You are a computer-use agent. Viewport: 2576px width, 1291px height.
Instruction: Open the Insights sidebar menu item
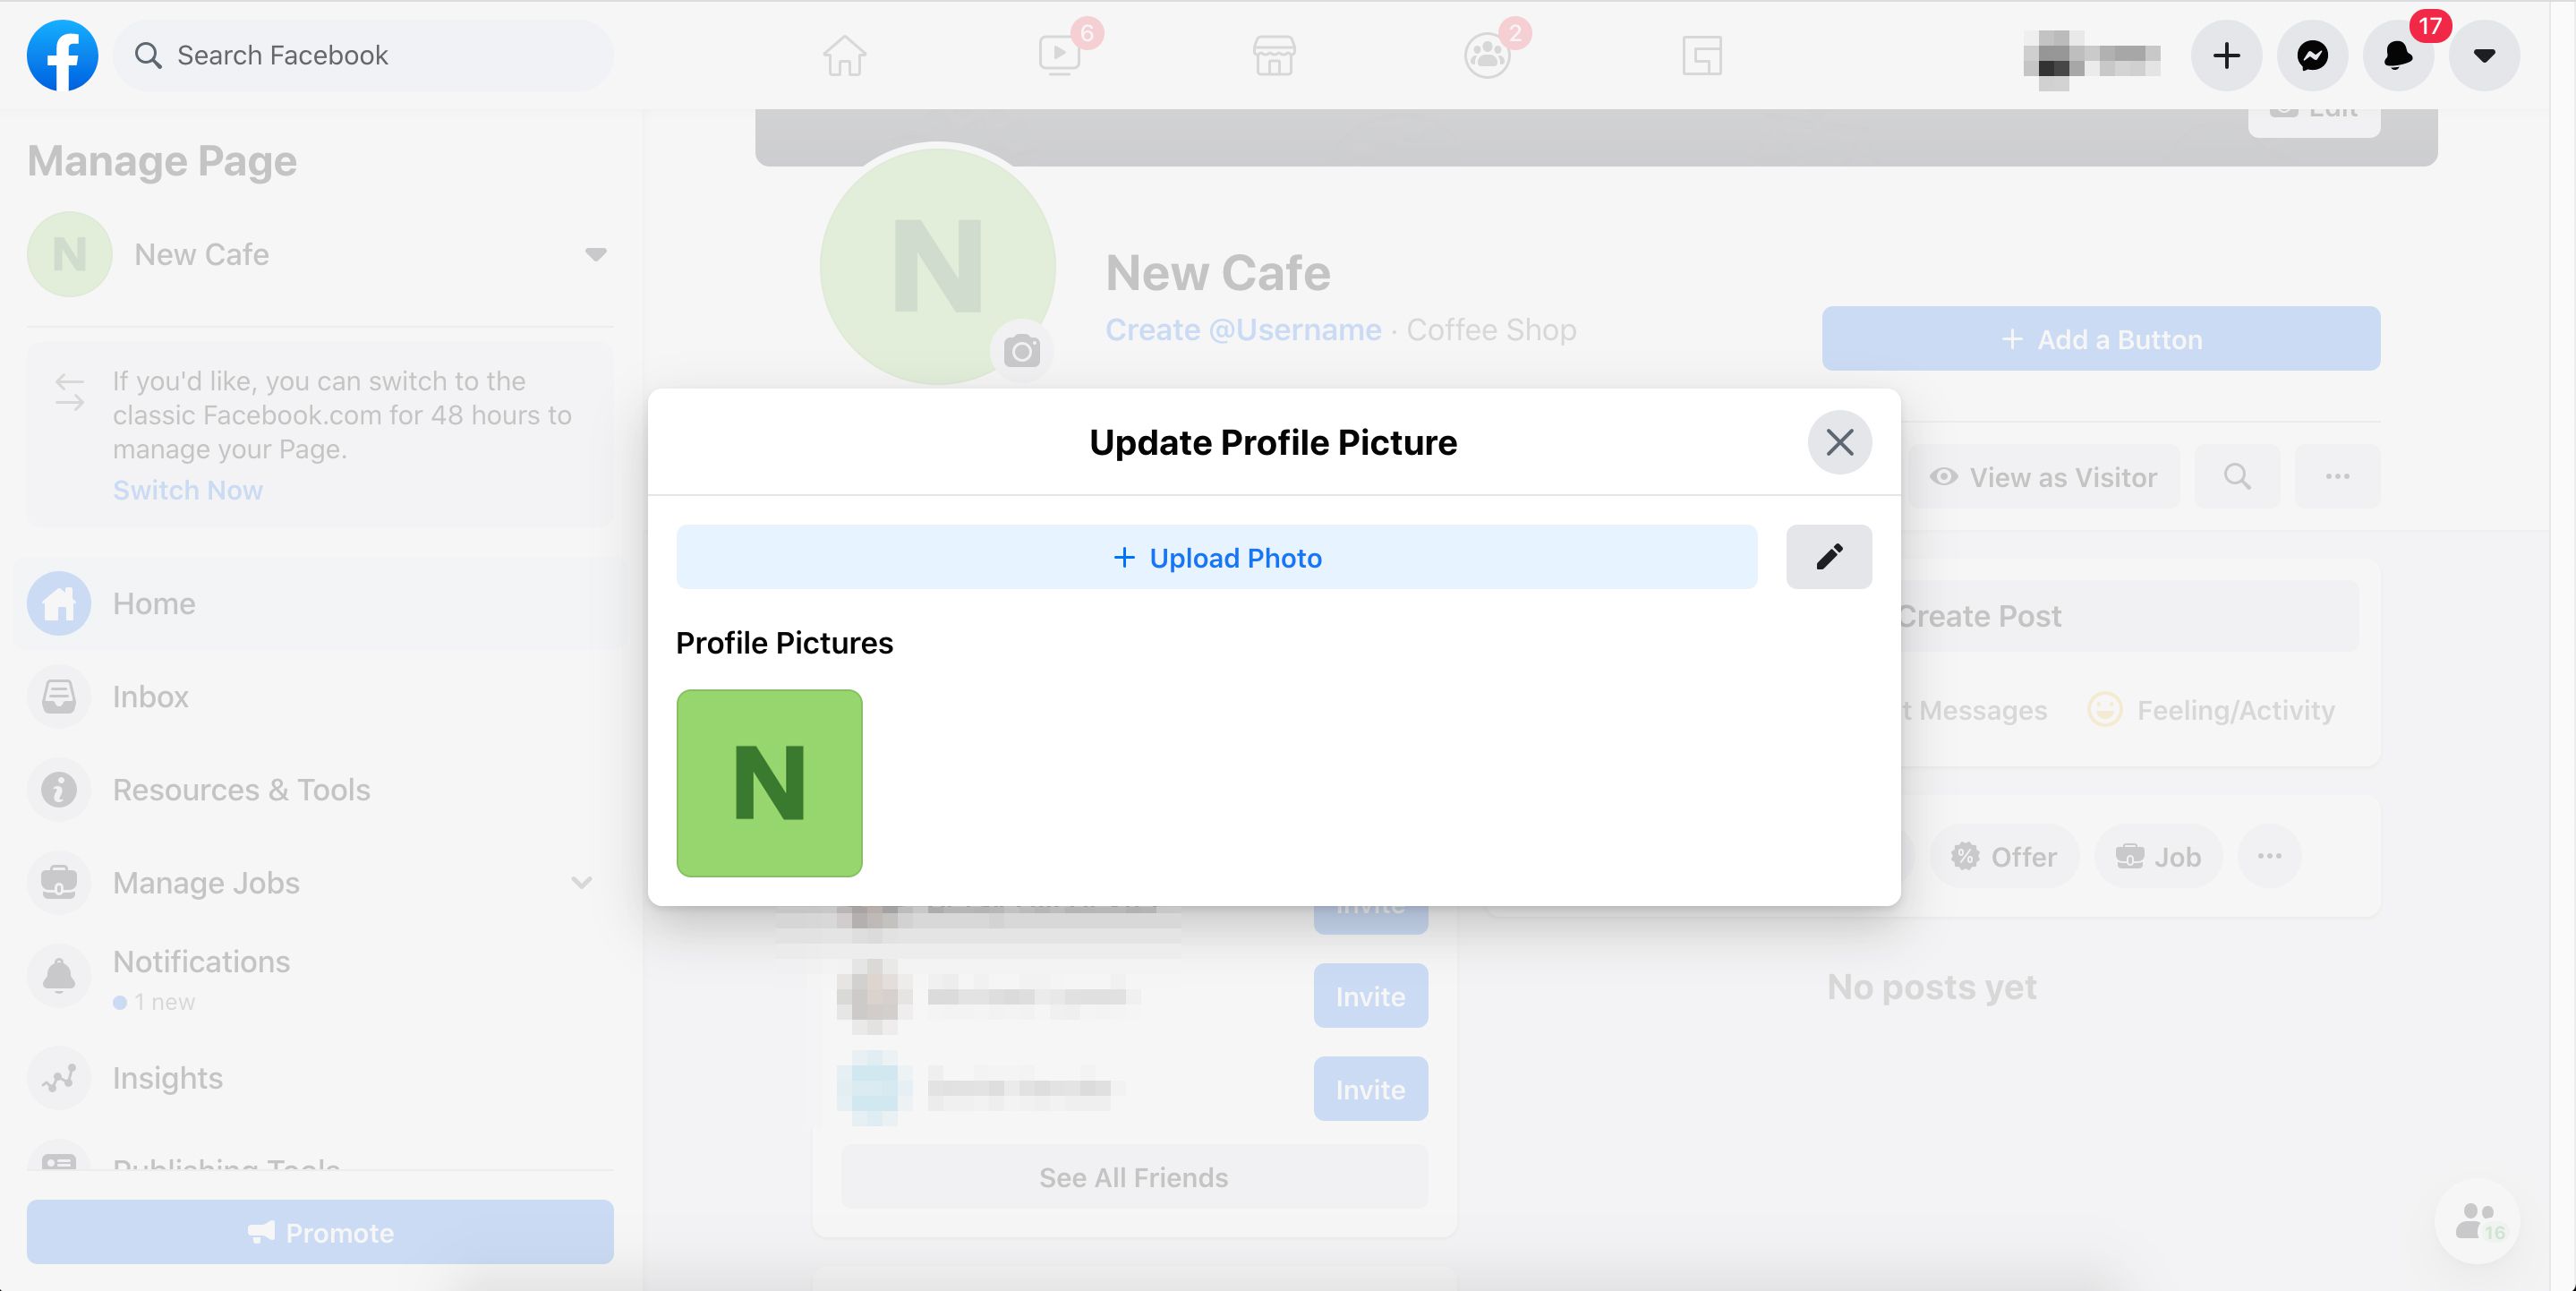(163, 1077)
